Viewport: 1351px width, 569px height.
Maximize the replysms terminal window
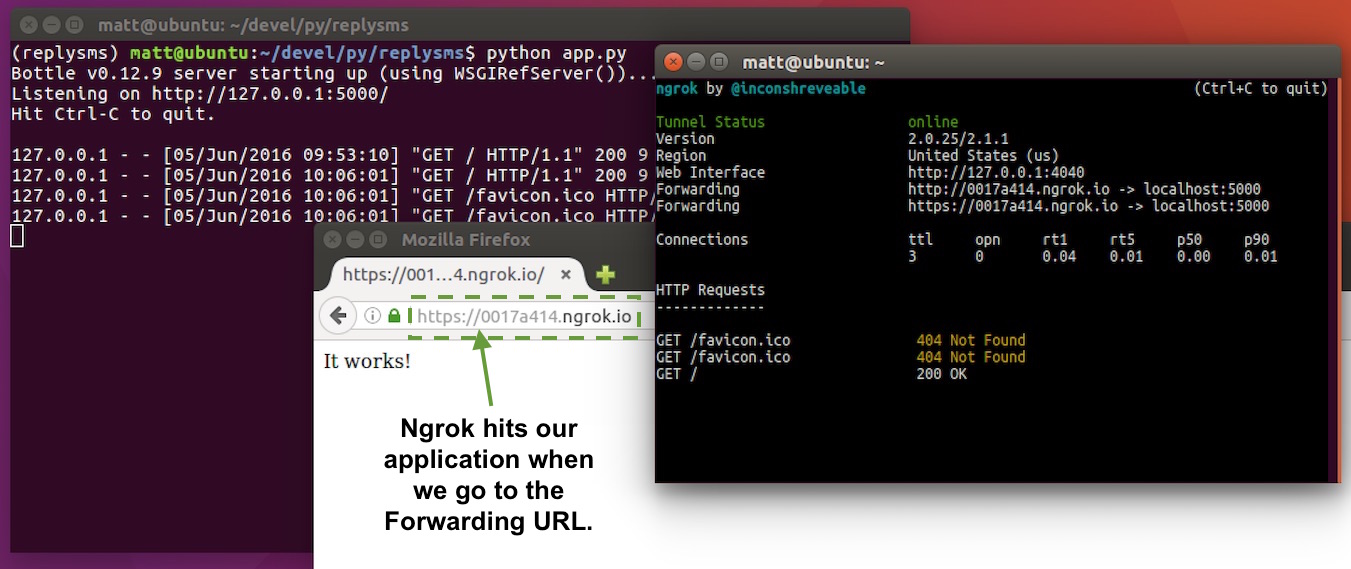click(x=73, y=25)
